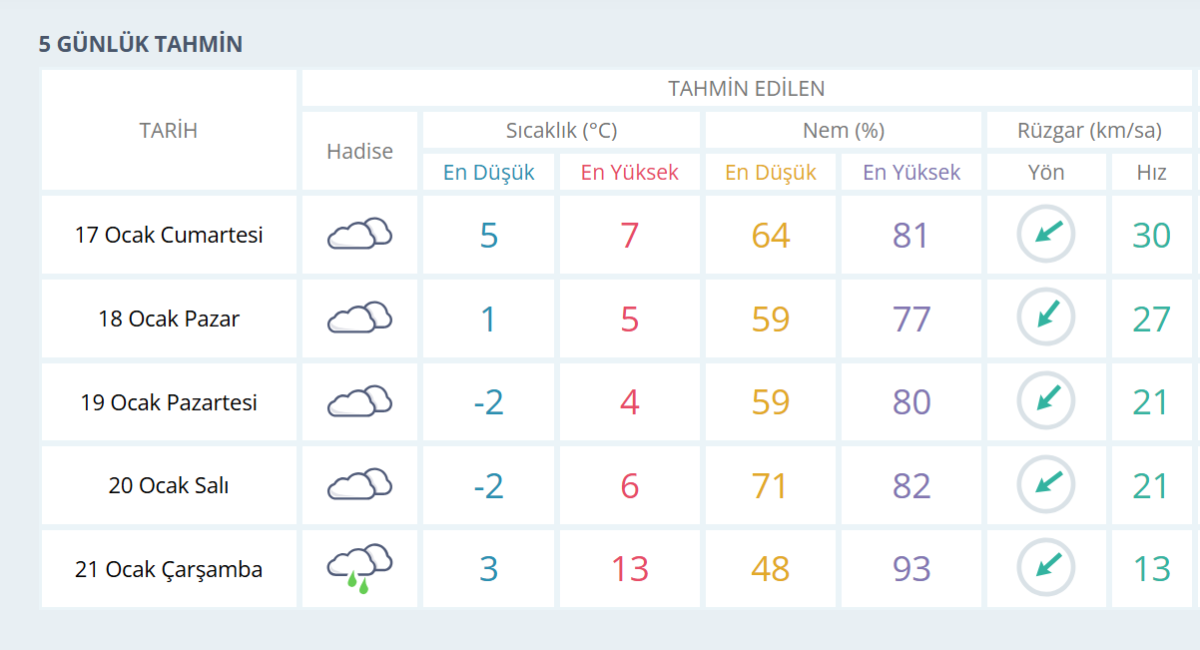Viewport: 1200px width, 650px height.
Task: Click the Hadise column header
Action: (x=359, y=151)
